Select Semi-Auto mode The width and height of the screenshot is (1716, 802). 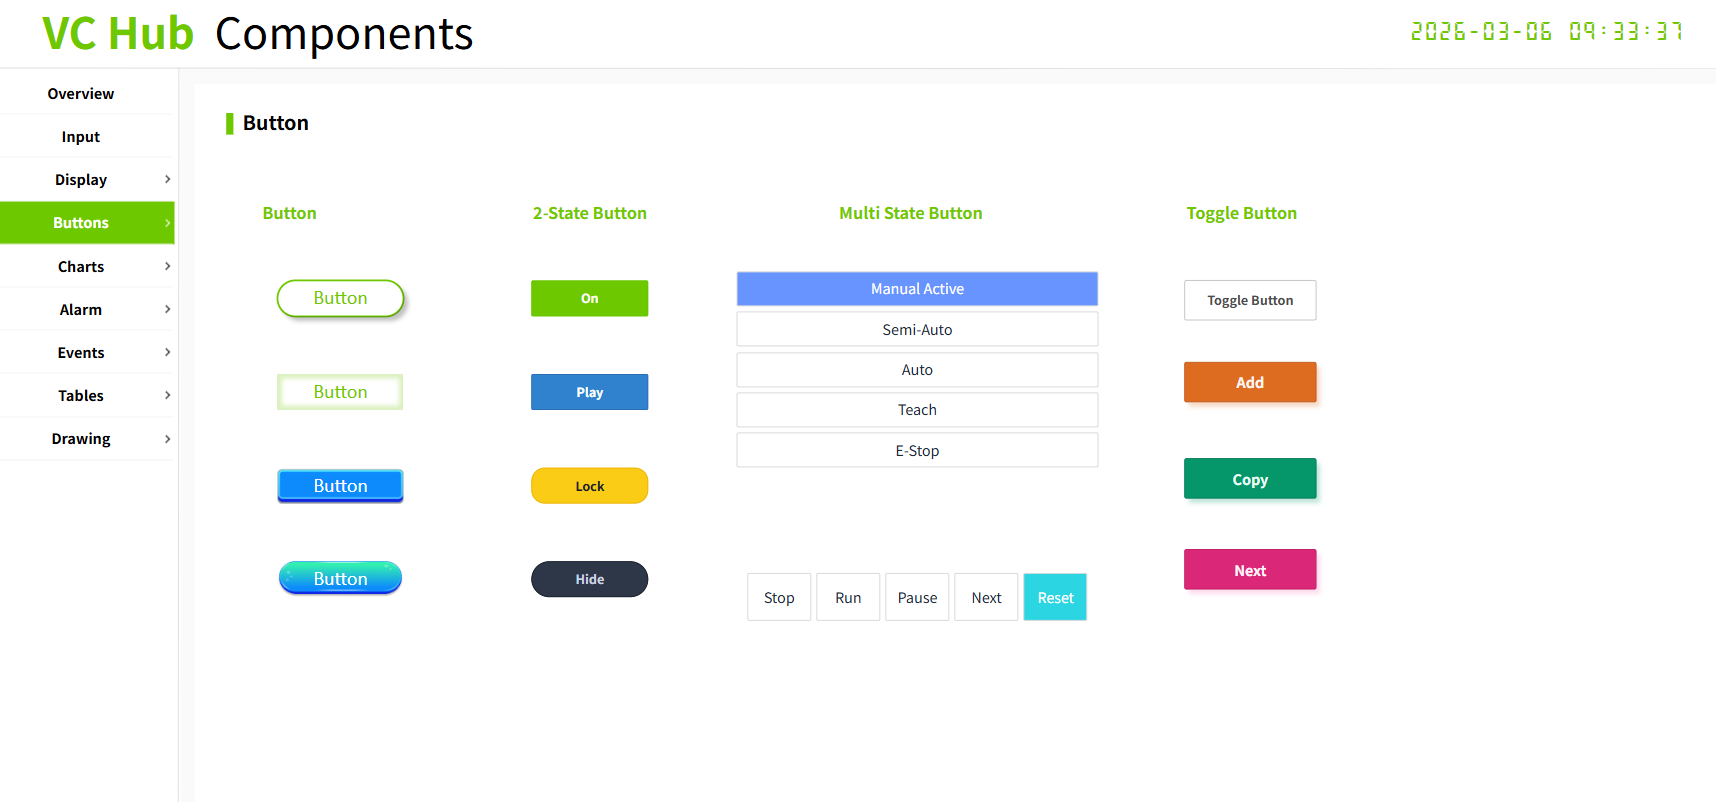click(917, 329)
